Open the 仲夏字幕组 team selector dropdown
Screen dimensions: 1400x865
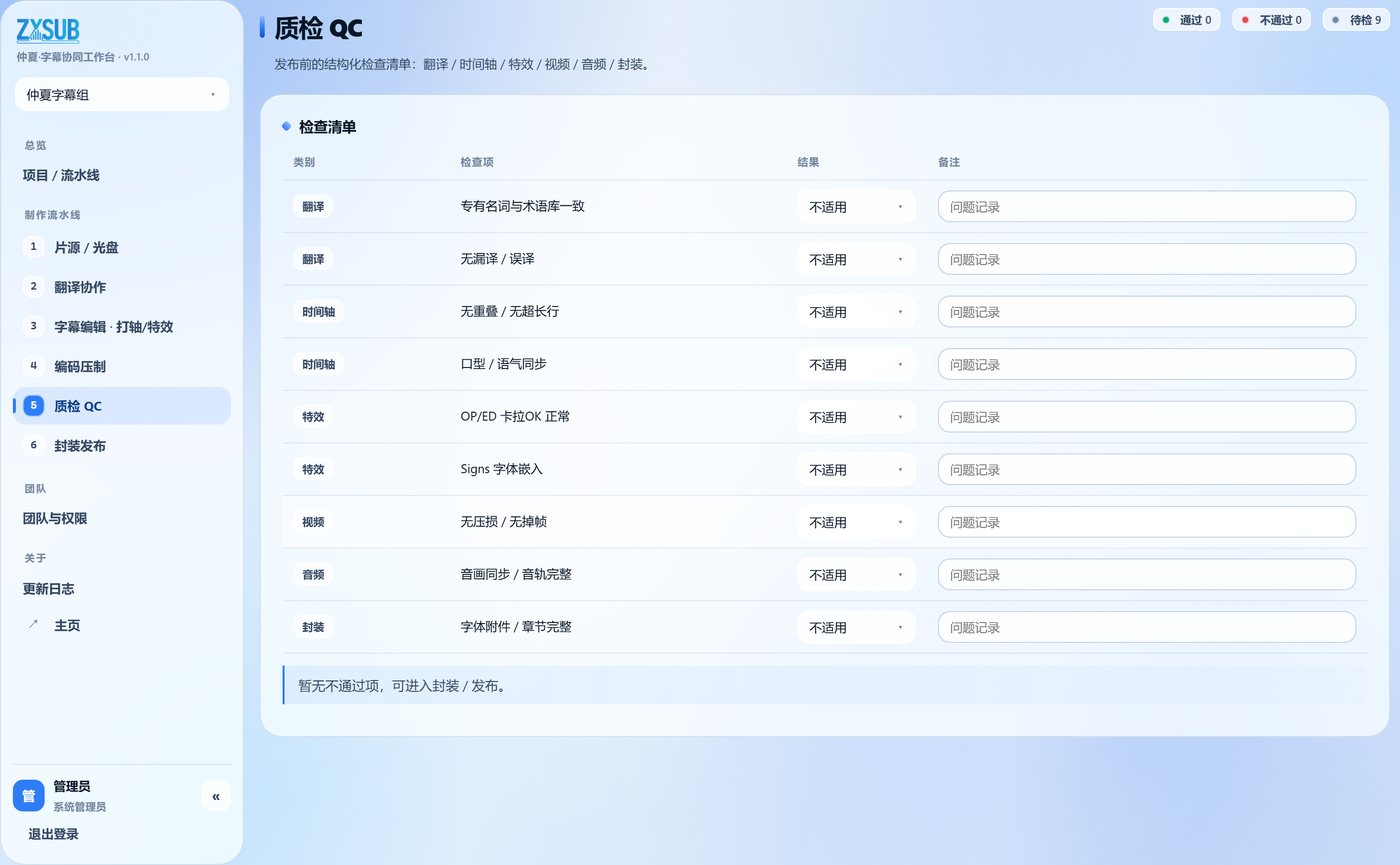coord(122,95)
